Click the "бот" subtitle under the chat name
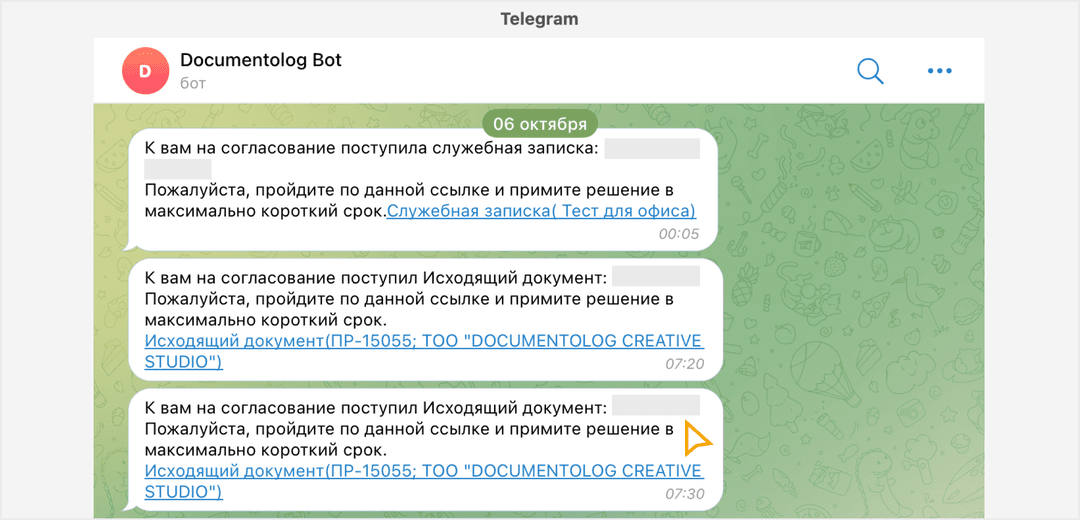1080x520 pixels. click(192, 83)
